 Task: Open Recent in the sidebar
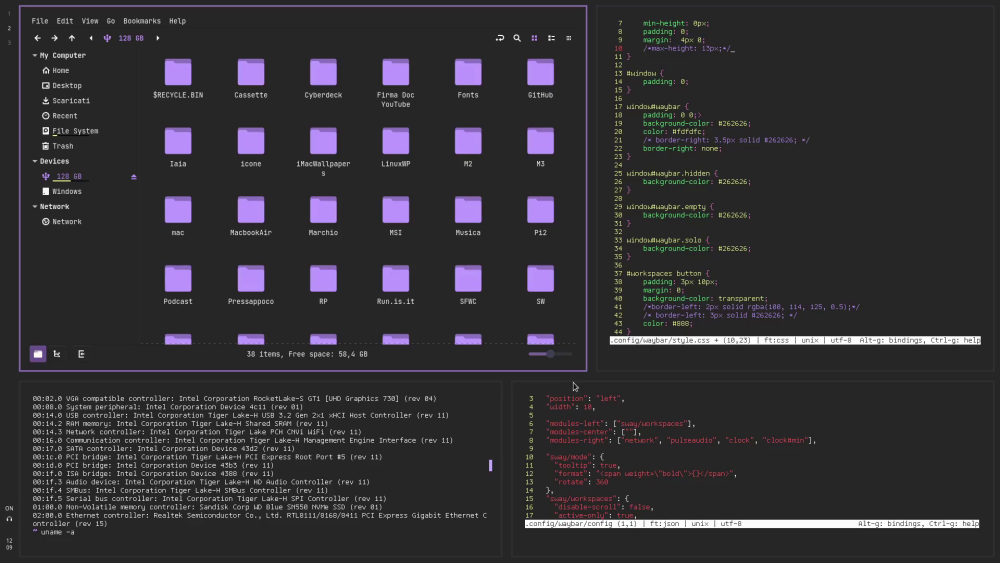pyautogui.click(x=59, y=116)
